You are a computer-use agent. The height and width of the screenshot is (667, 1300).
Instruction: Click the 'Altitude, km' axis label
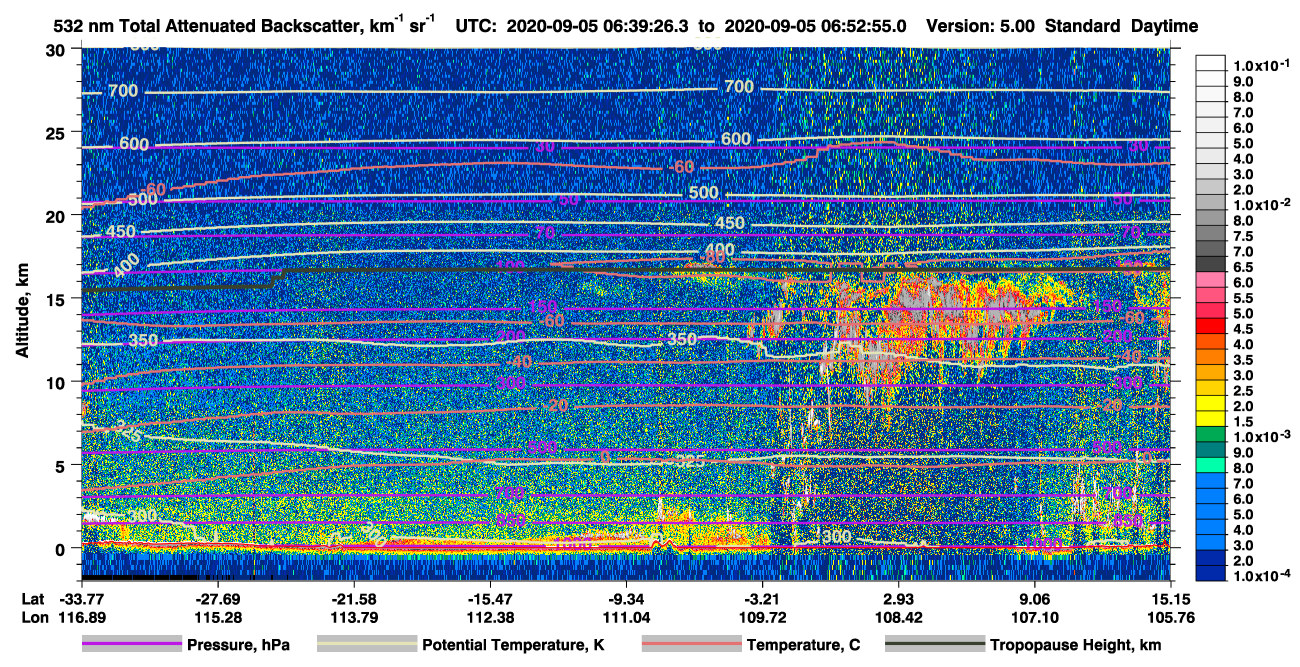tap(20, 311)
